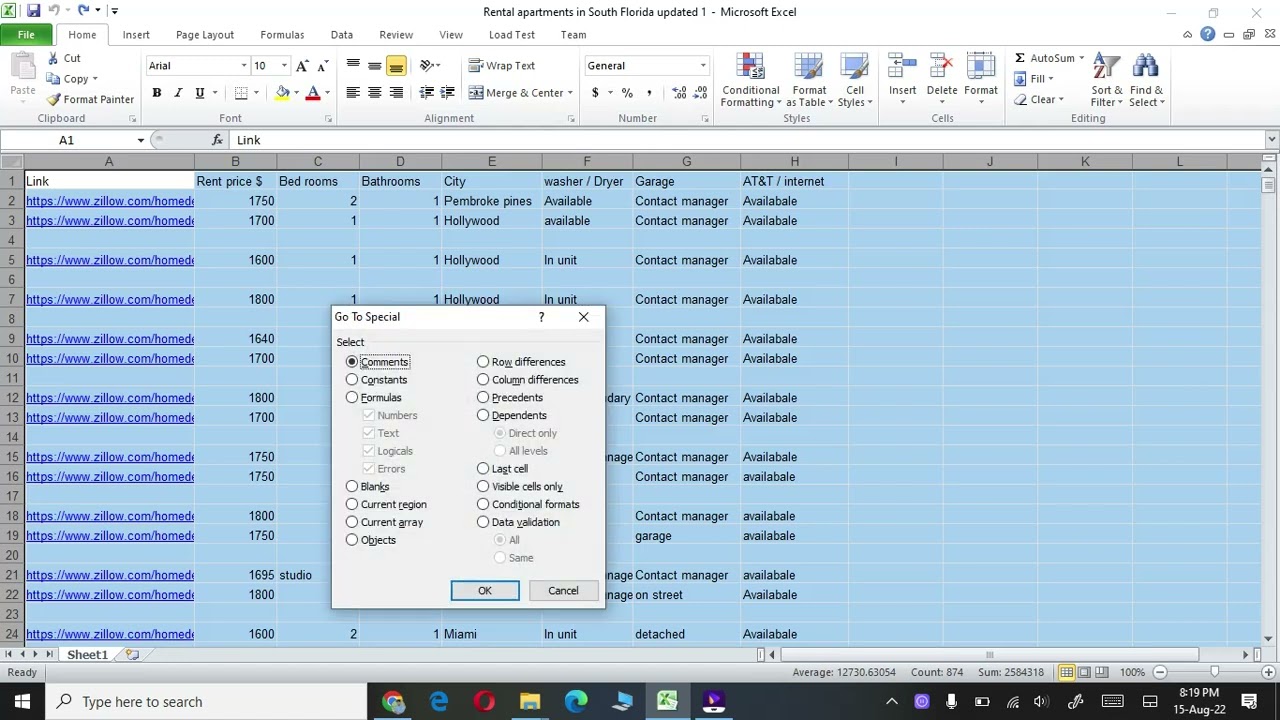Select the Formulas radio option

352,398
